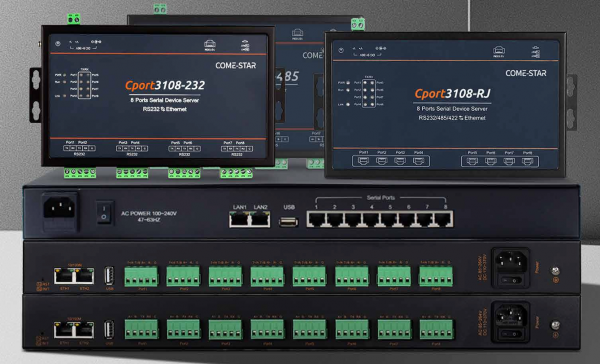
Task: Click ETH2 port on the middle rack unit
Action: tap(84, 276)
